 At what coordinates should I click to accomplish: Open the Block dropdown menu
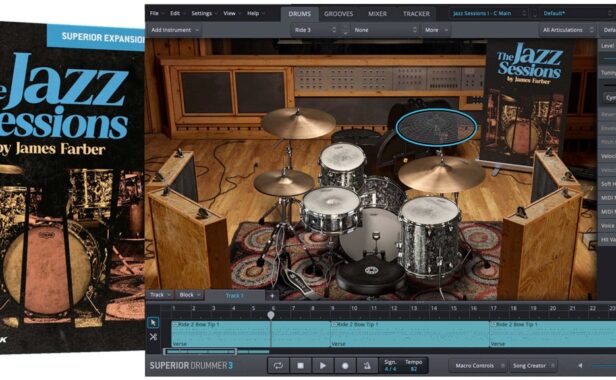point(190,295)
